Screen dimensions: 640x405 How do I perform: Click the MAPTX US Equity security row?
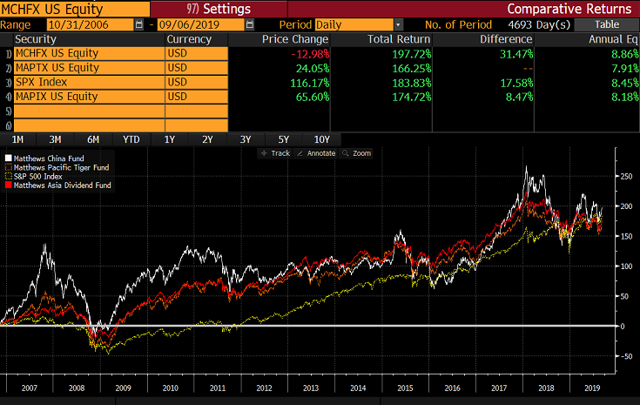point(89,68)
